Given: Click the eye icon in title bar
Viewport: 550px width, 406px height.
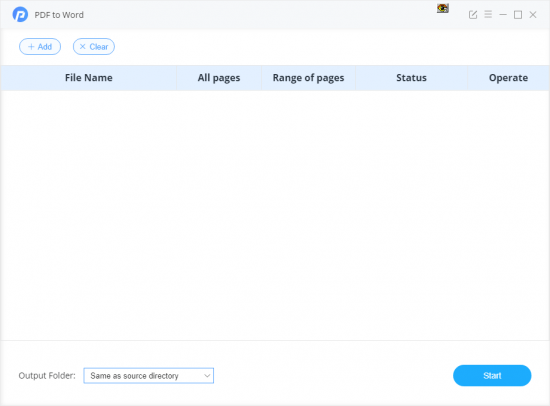Looking at the screenshot, I should 443,8.
